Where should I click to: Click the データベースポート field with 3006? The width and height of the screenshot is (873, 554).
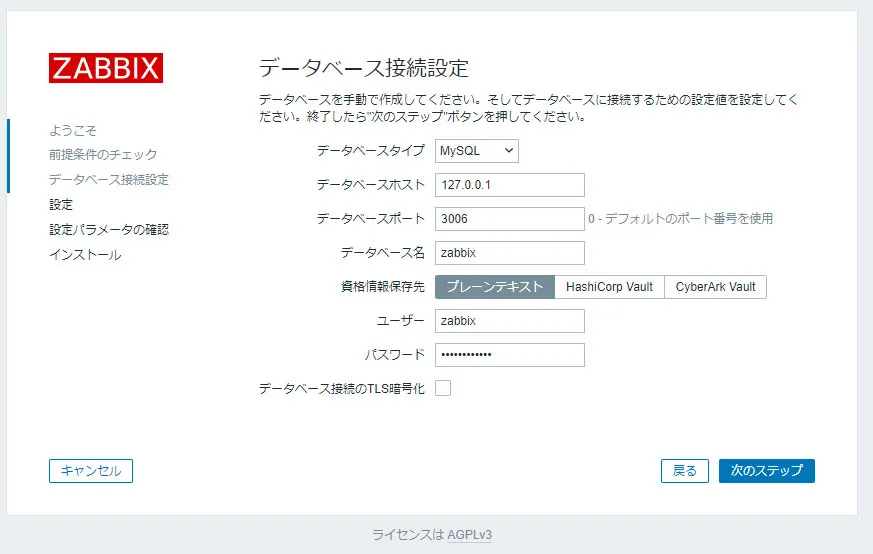click(509, 219)
